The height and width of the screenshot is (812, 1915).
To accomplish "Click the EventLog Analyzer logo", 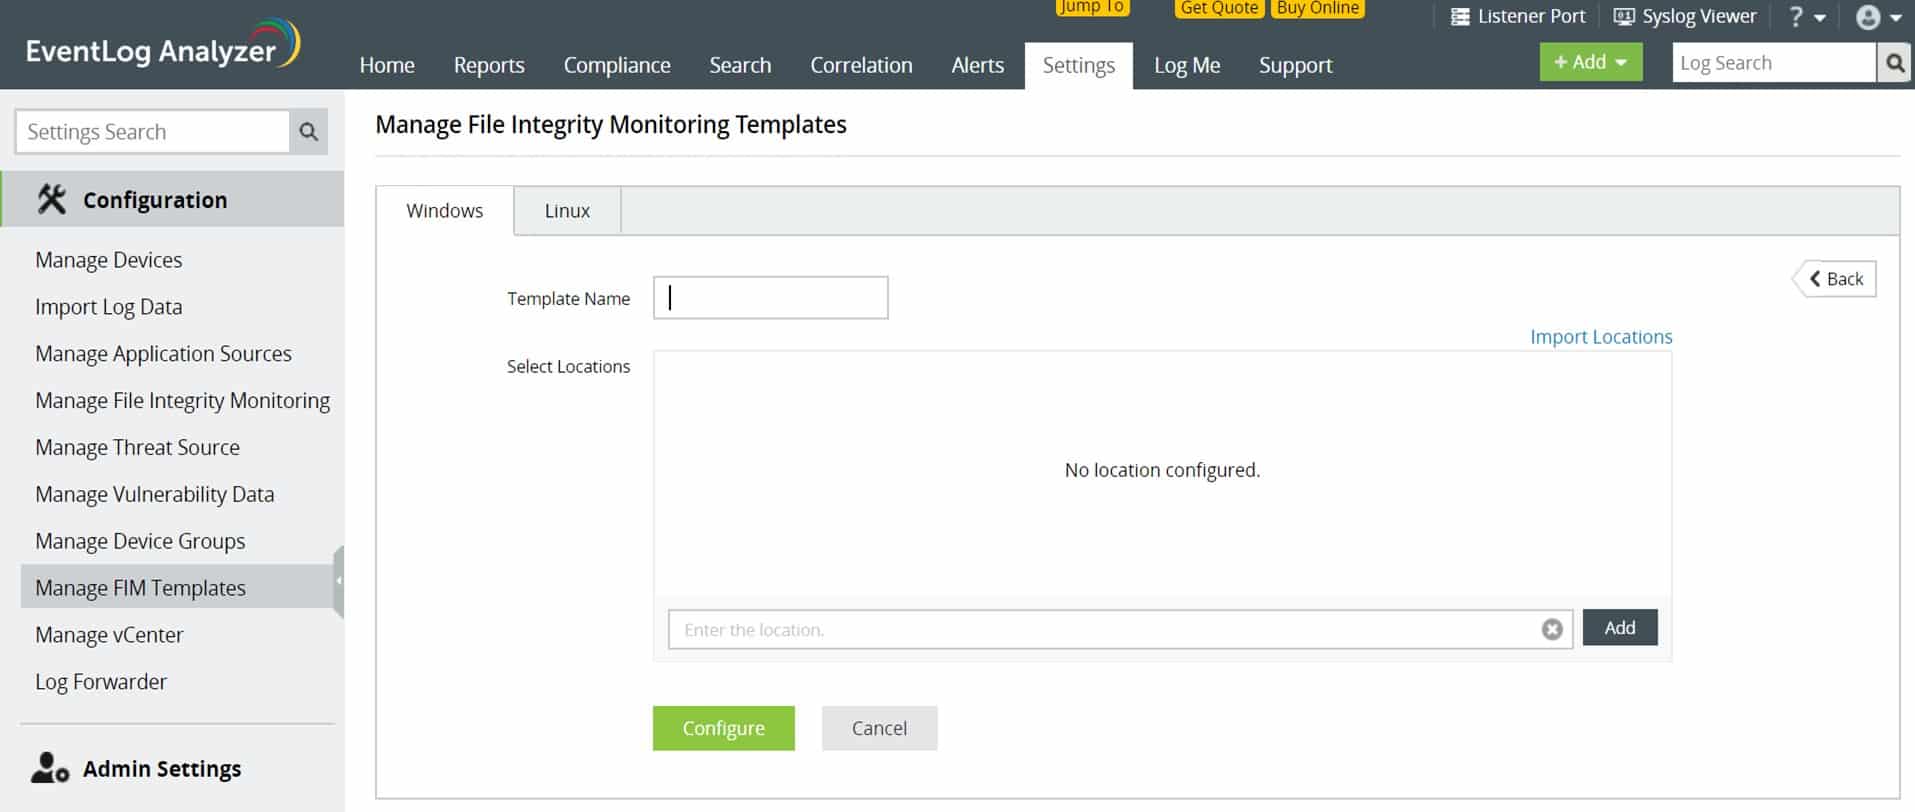I will pos(162,46).
